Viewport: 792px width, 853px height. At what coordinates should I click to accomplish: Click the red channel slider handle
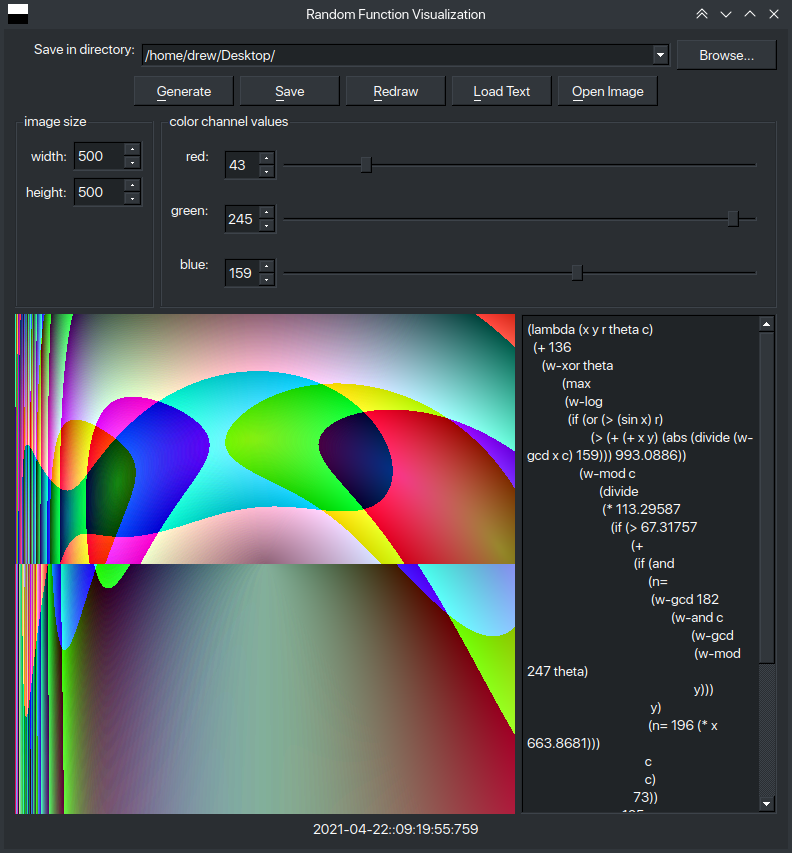tap(366, 165)
